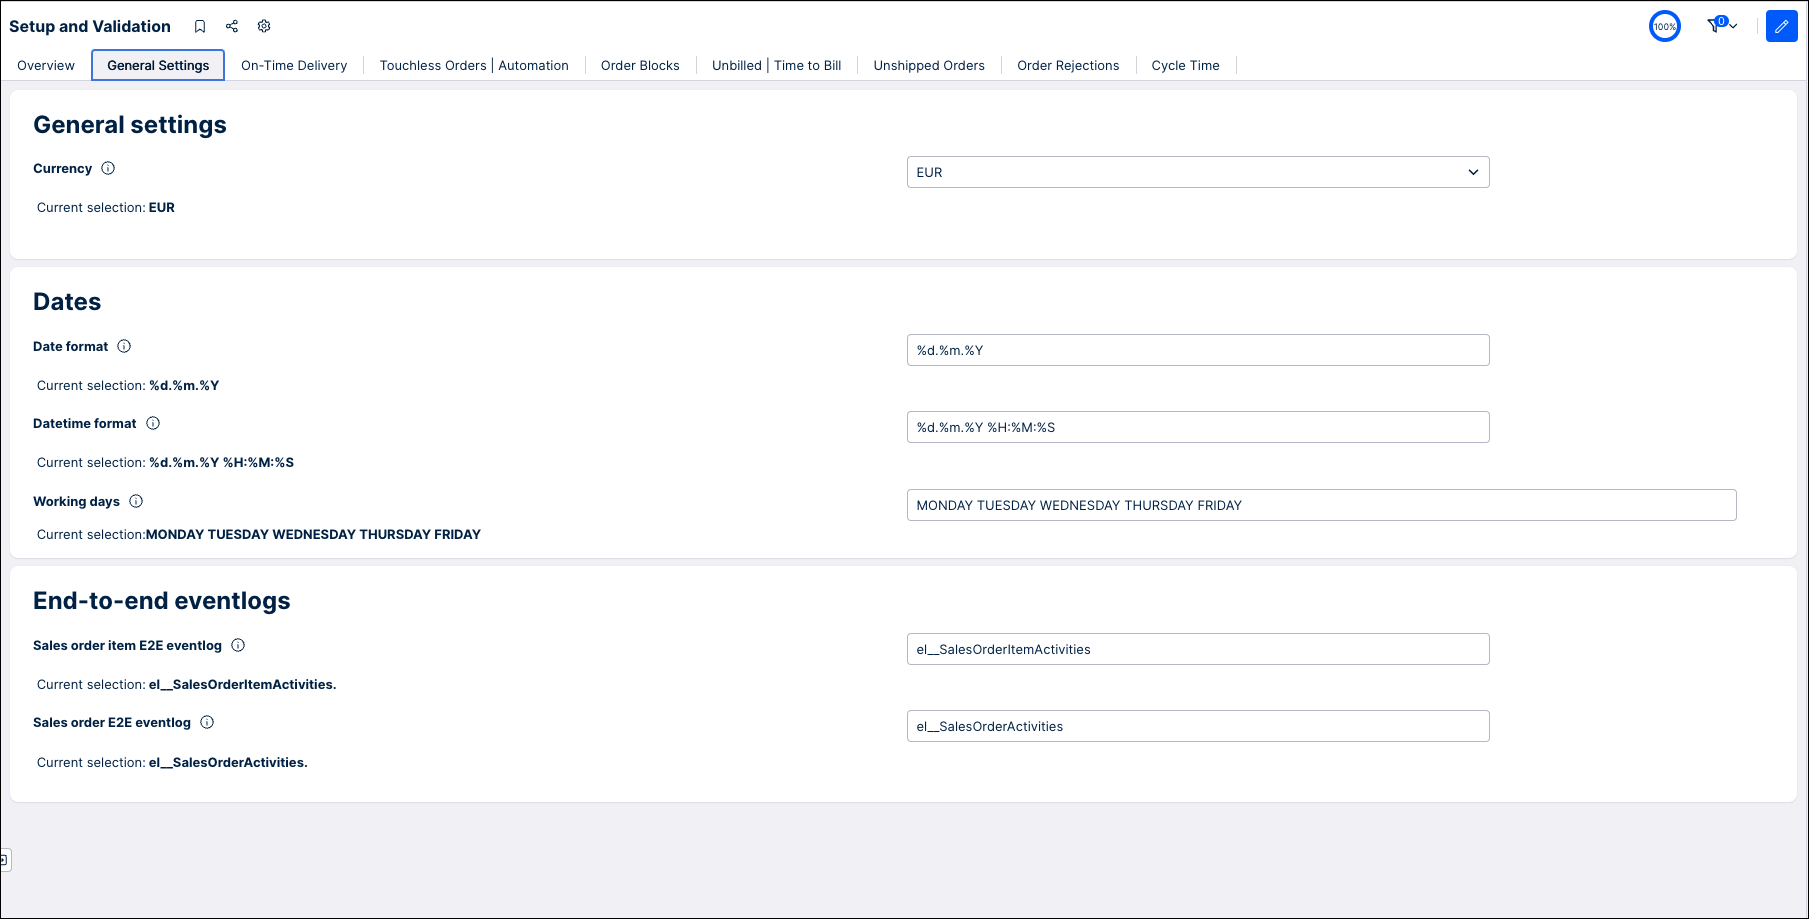
Task: Click Current selection MONDAY TUESDAY working days text
Action: click(x=259, y=535)
